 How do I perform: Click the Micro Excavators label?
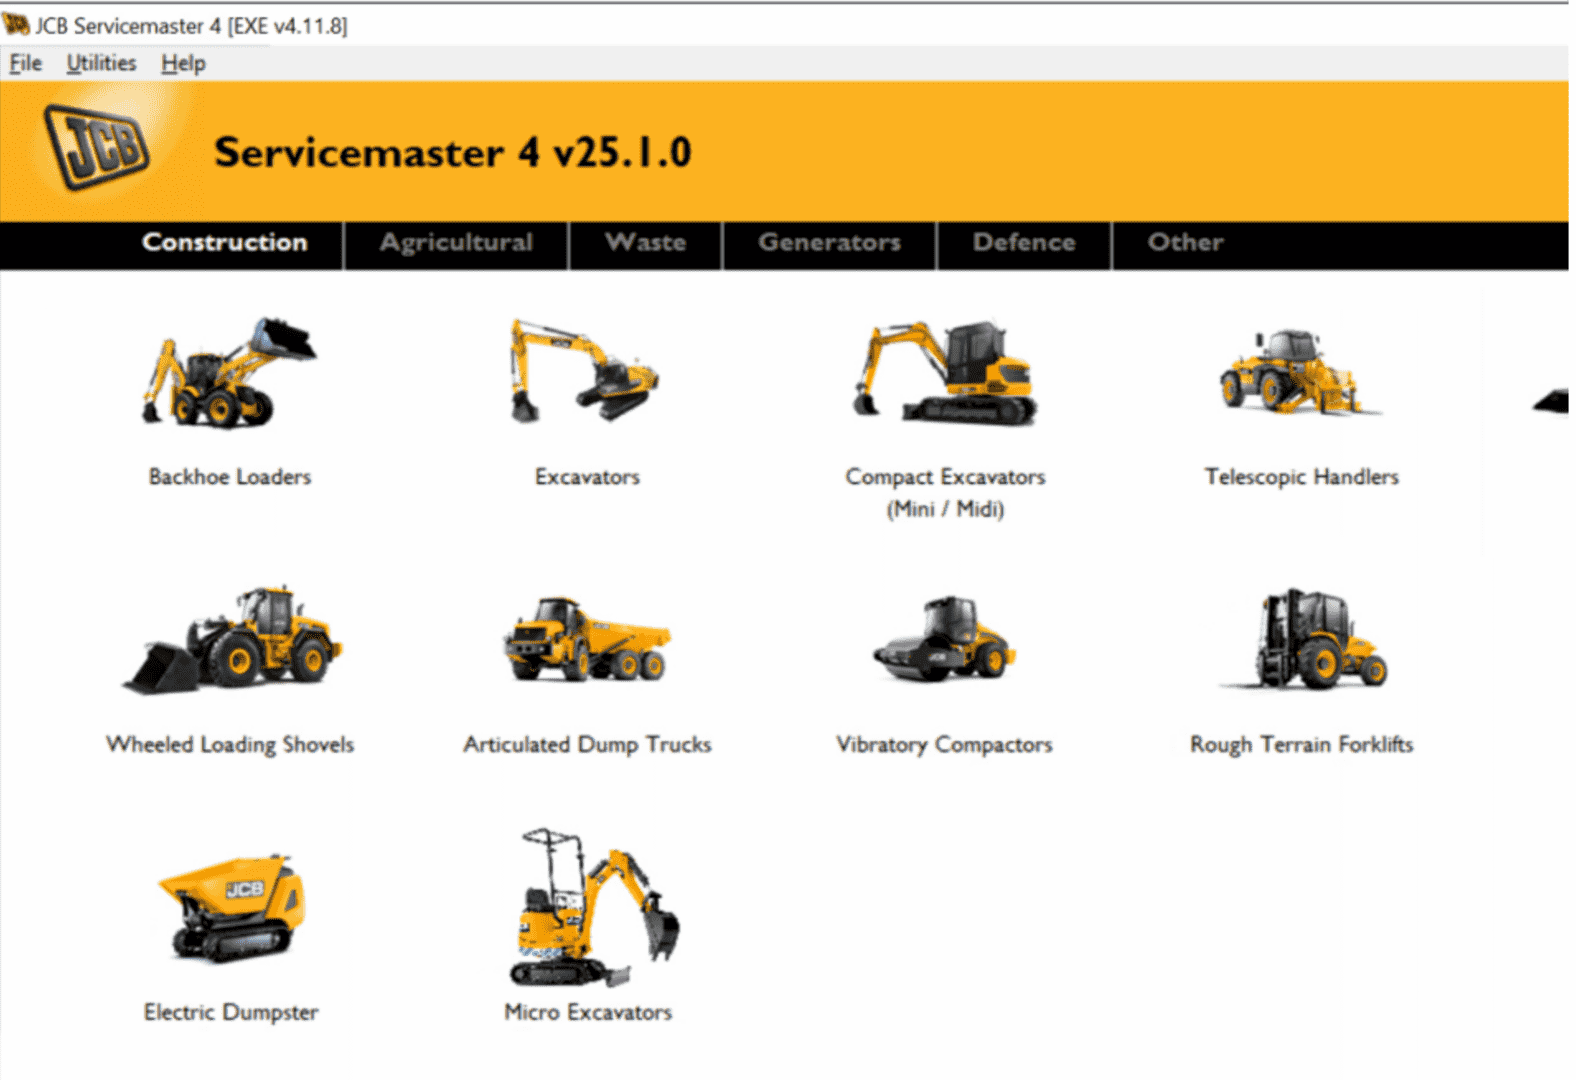click(588, 1013)
